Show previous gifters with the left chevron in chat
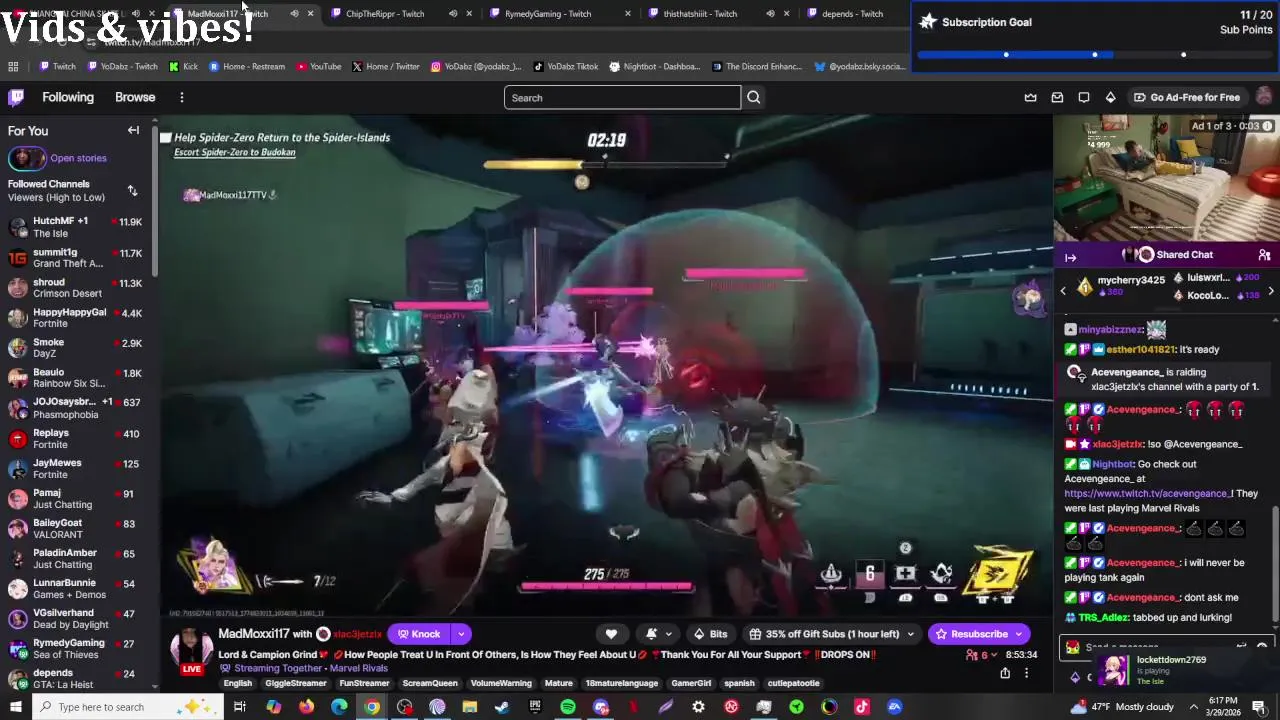This screenshot has width=1280, height=720. (1063, 290)
